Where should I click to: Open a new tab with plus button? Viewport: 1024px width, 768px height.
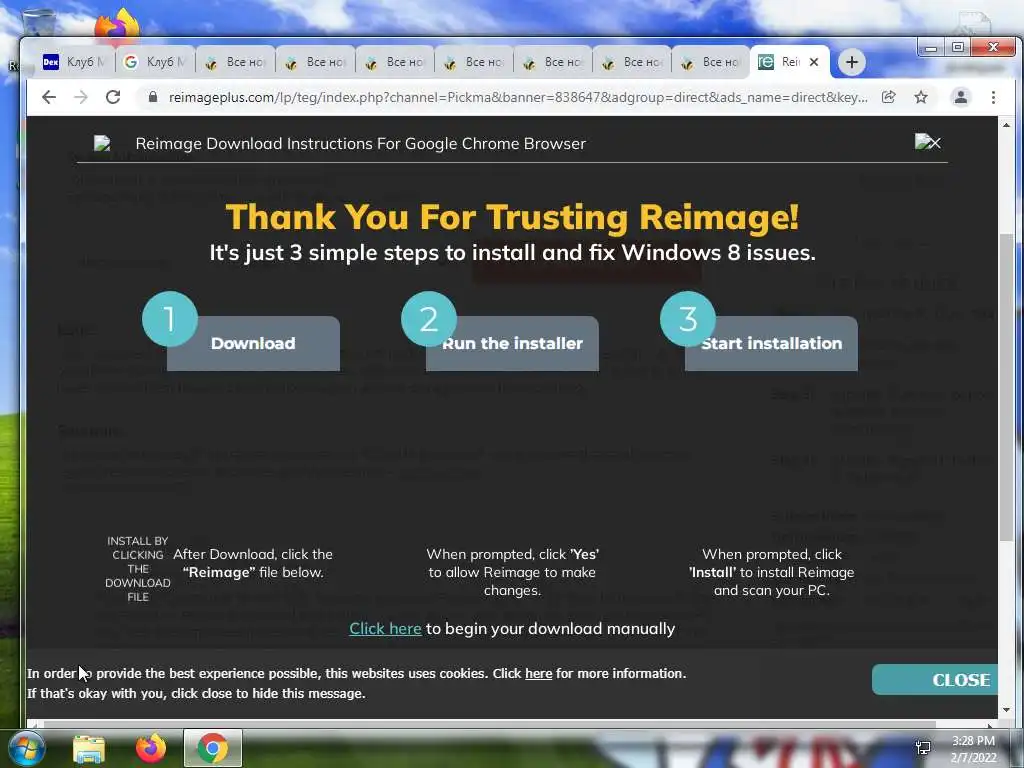coord(852,62)
